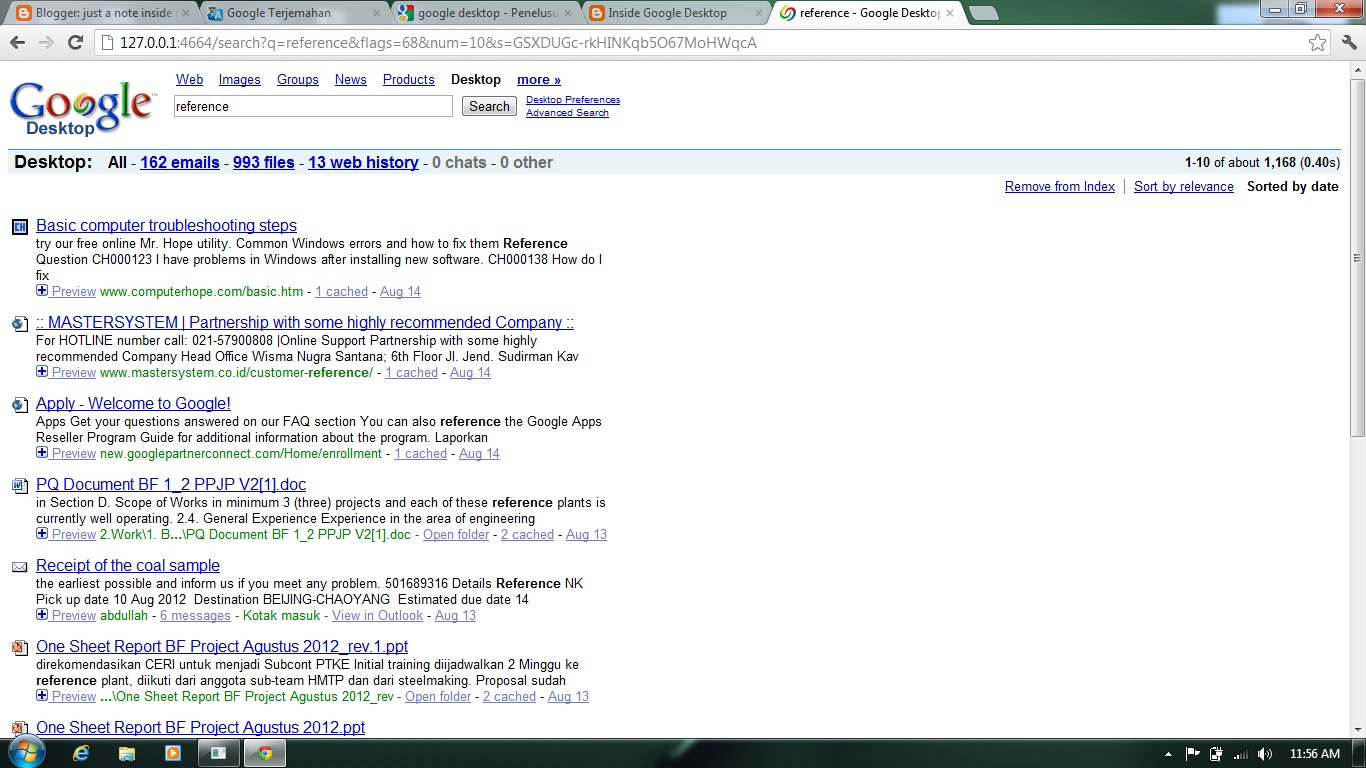Screen dimensions: 1366x768
Task: Filter results to 13 web history
Action: tap(363, 163)
